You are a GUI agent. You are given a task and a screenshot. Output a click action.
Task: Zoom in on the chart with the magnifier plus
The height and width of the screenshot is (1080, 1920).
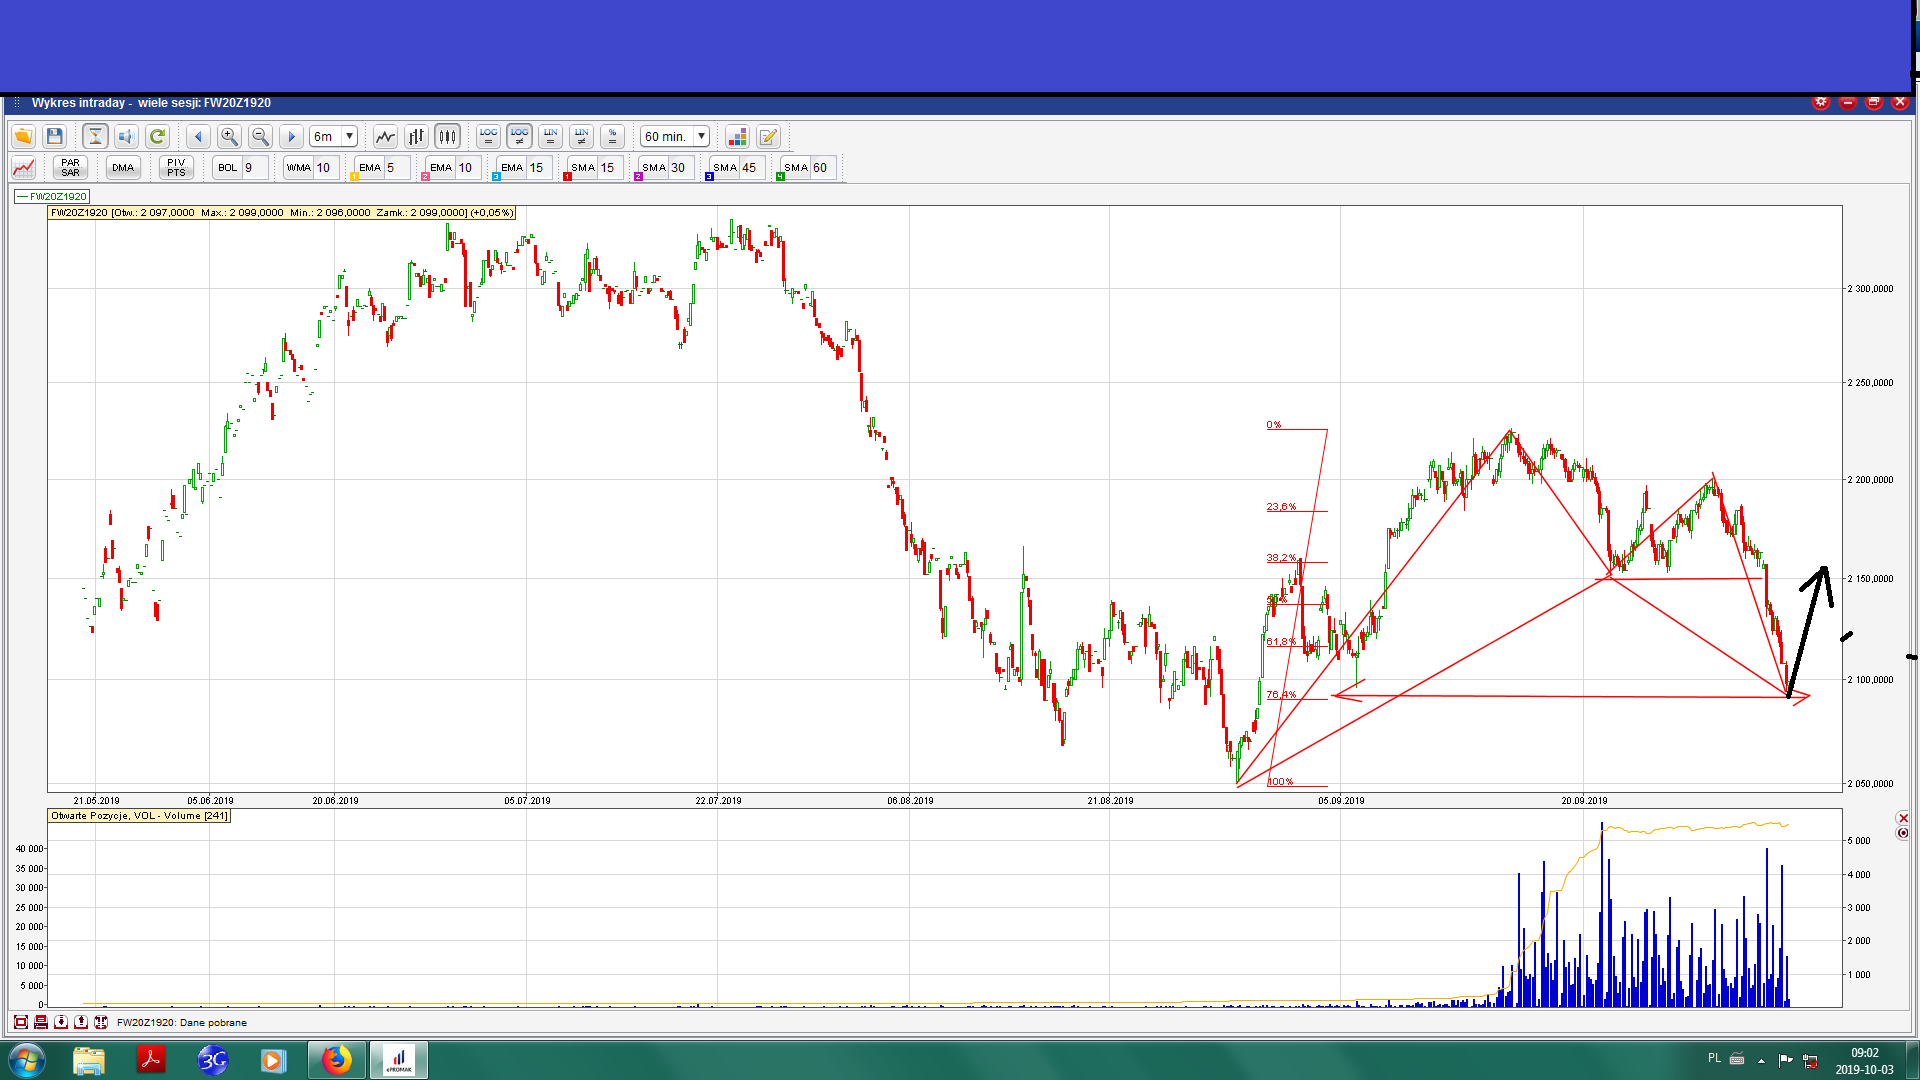tap(229, 136)
